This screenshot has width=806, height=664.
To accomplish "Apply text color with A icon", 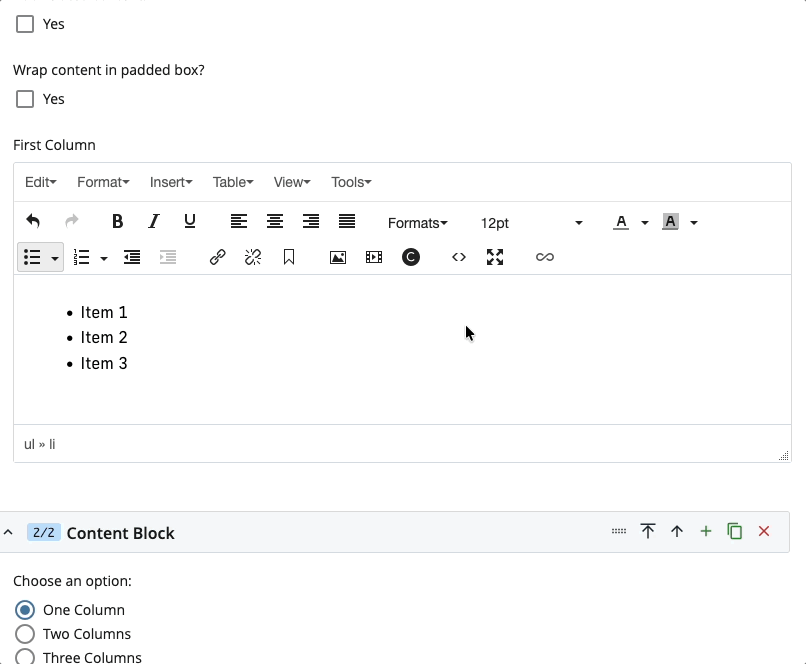I will pyautogui.click(x=621, y=223).
